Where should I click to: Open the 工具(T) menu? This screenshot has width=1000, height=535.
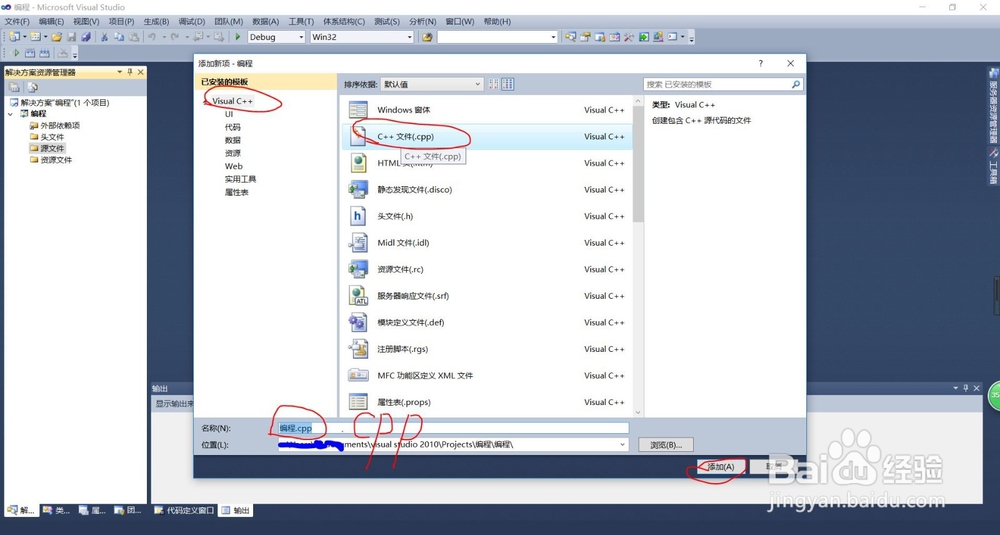301,21
